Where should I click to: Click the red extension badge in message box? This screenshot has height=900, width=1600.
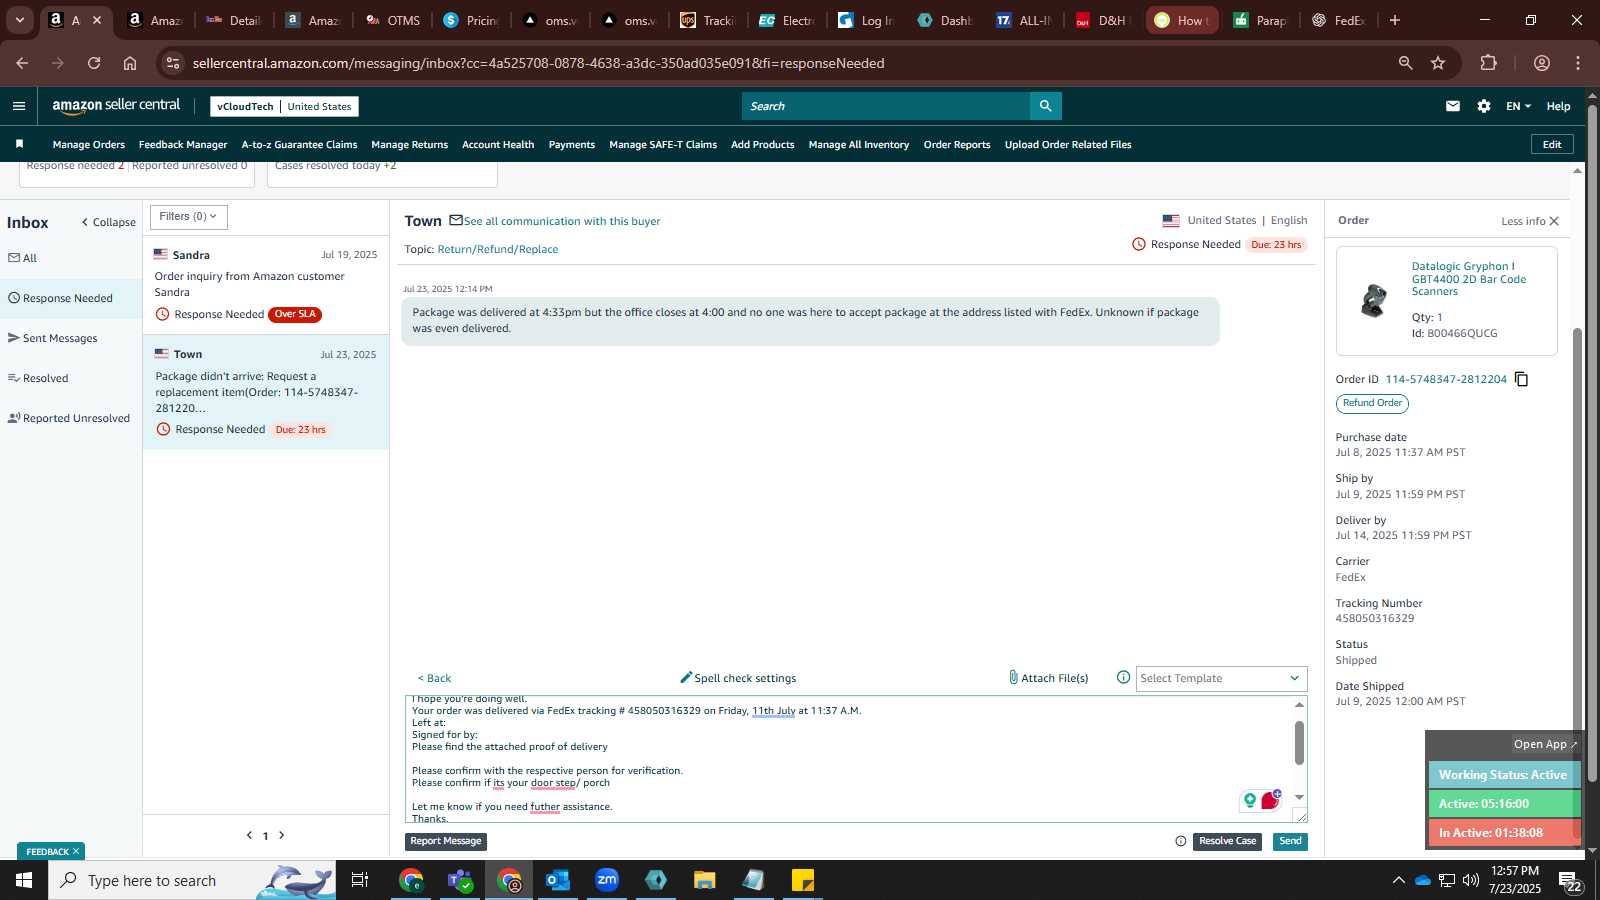(1271, 800)
